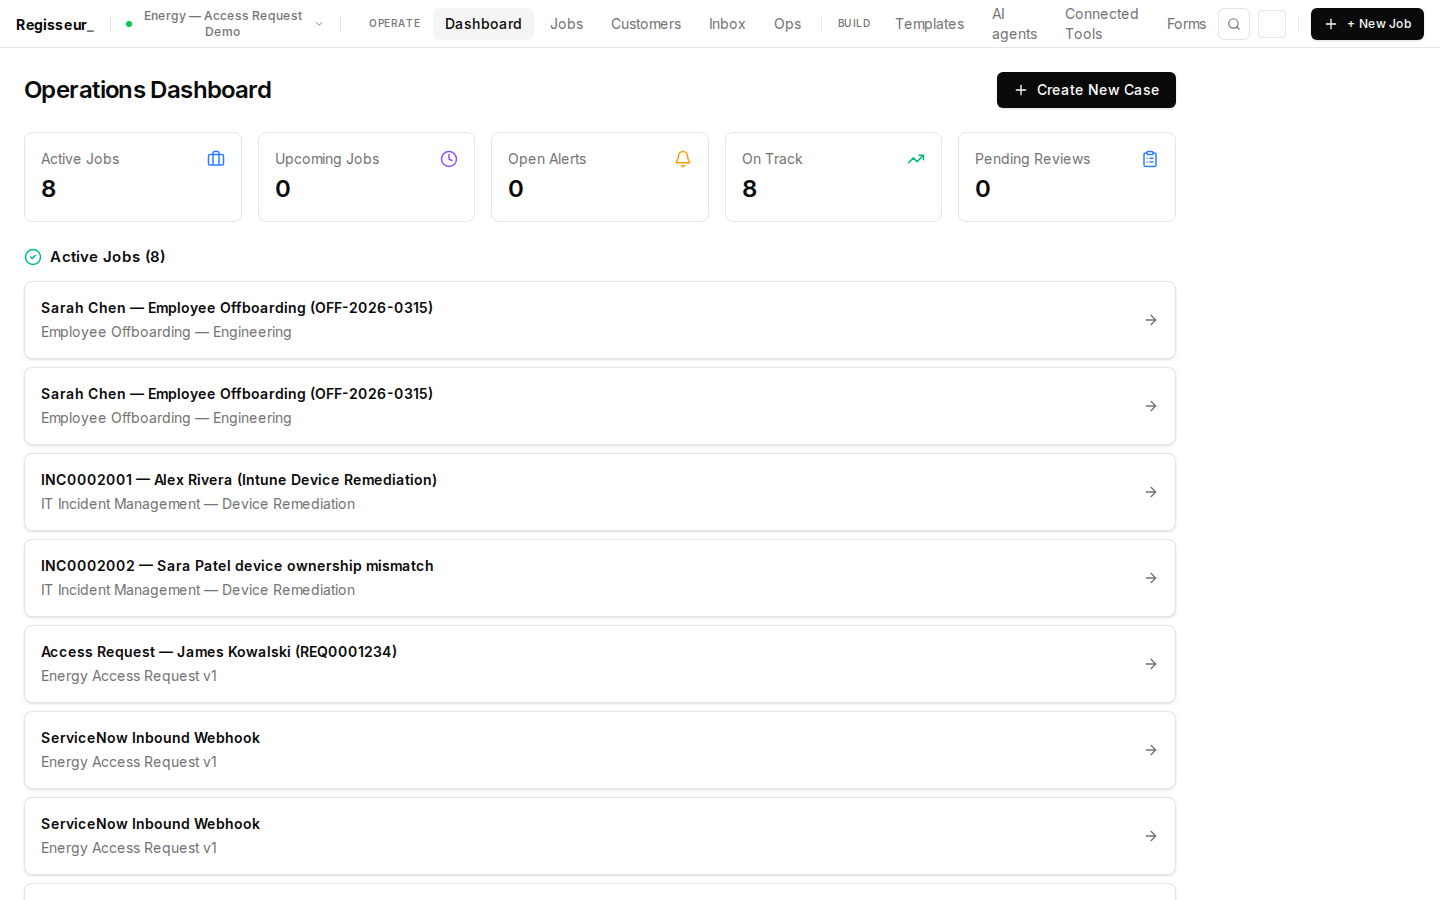Screen dimensions: 1440x900
Task: Switch to the Dashboard tab
Action: point(483,24)
